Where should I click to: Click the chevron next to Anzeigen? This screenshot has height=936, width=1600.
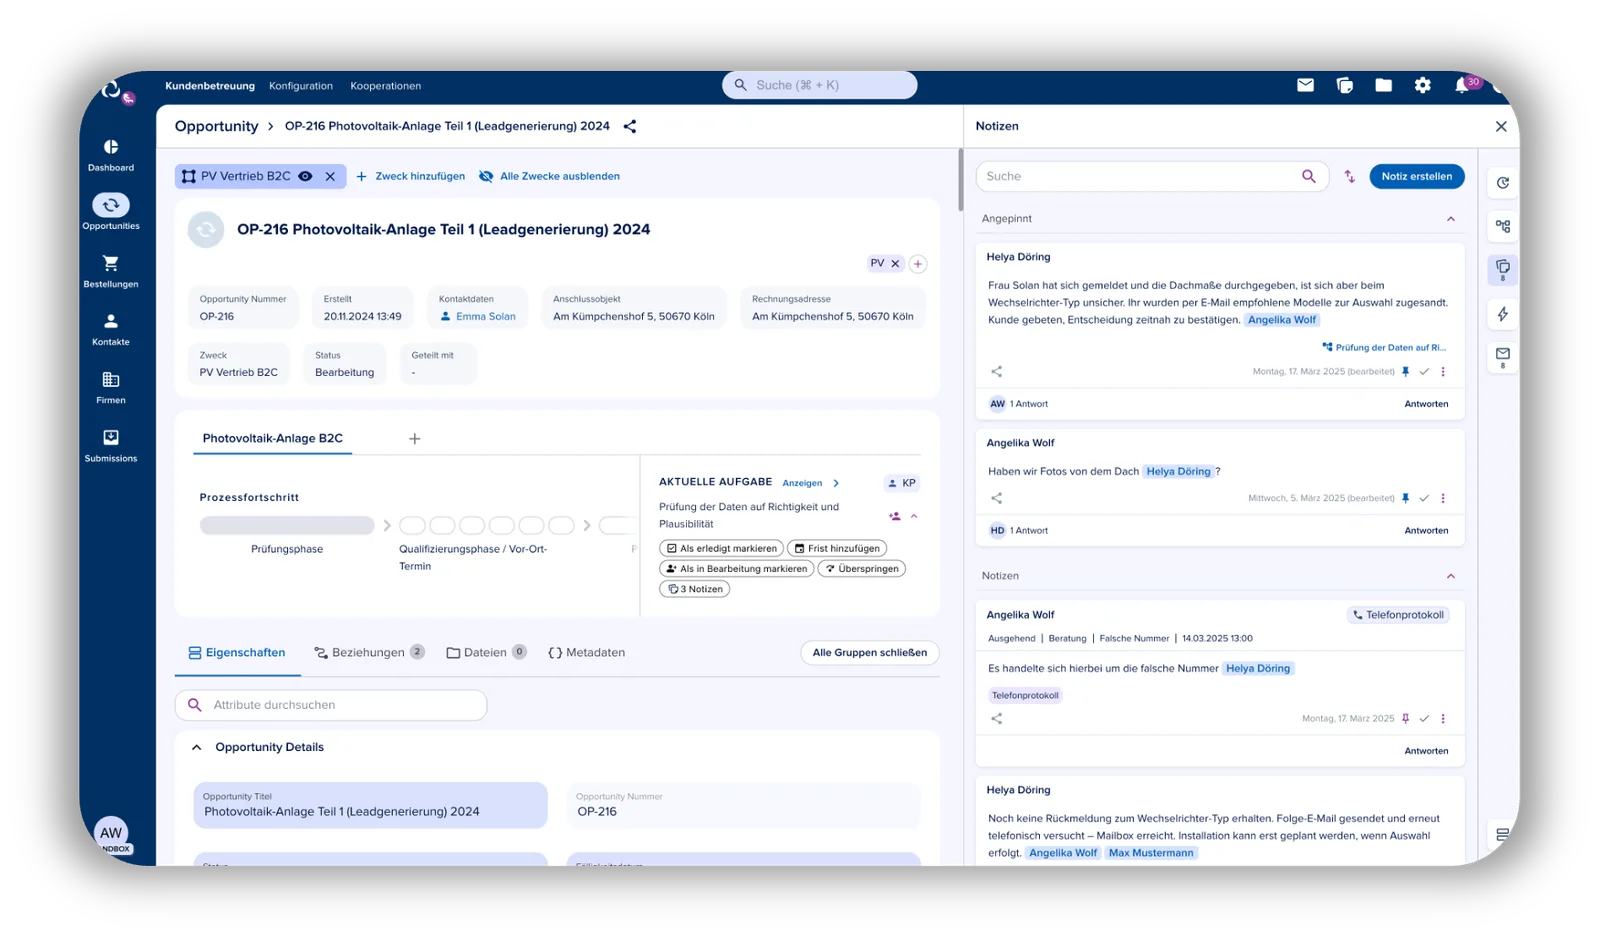pos(836,483)
